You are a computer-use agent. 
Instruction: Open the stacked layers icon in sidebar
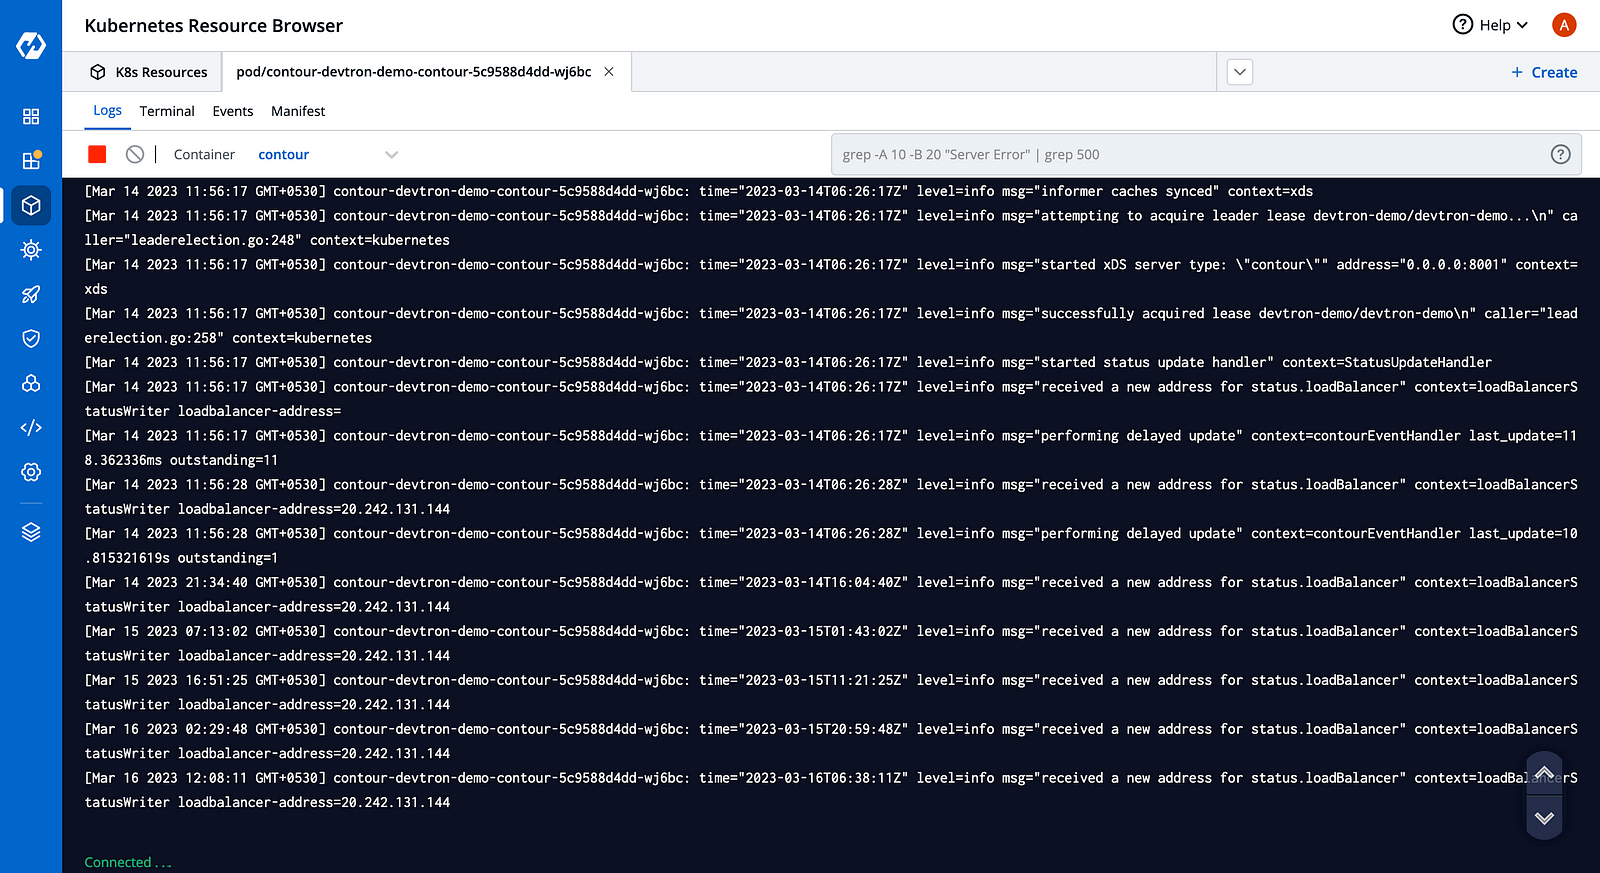click(31, 532)
